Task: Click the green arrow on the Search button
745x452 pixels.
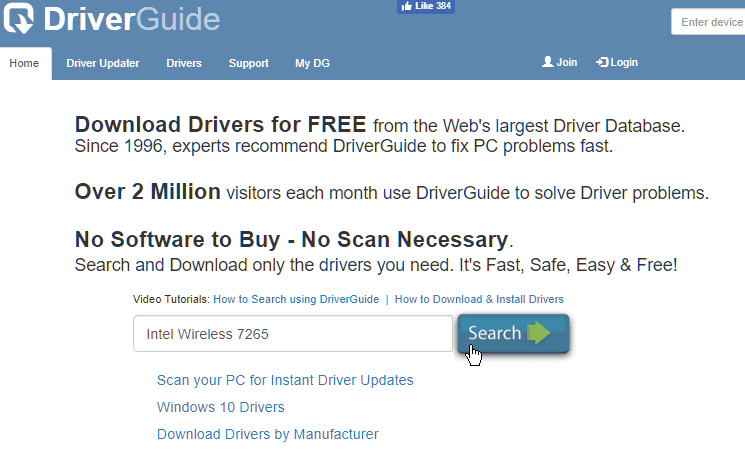Action: [x=538, y=333]
